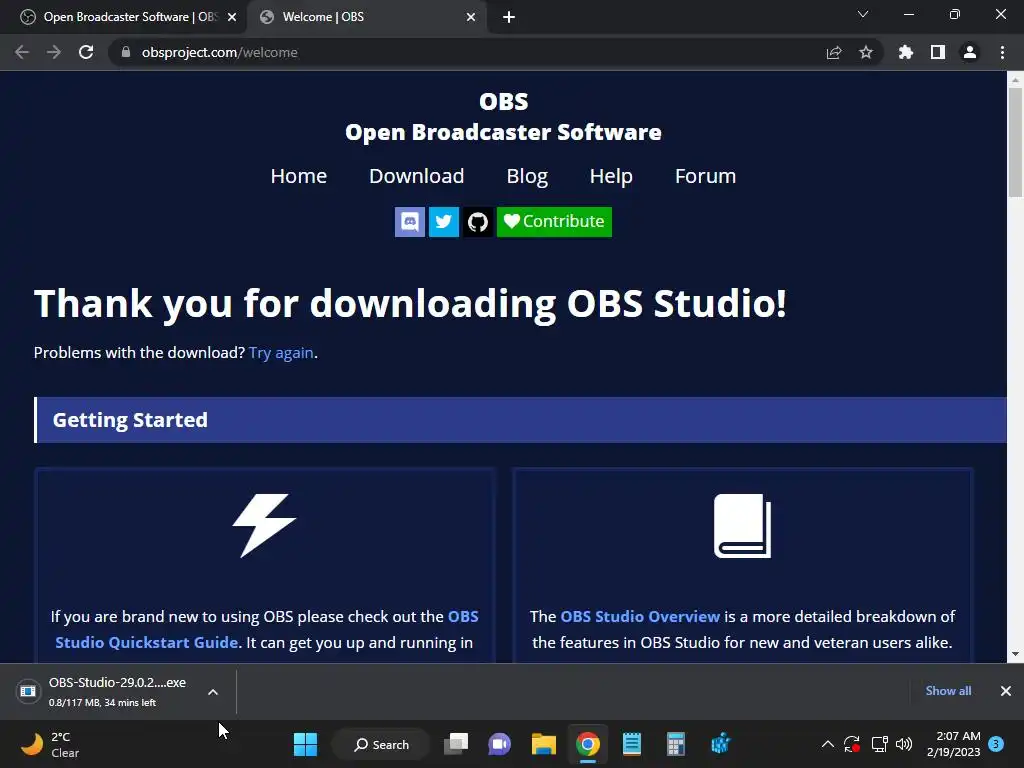Close the Welcome | OBS tab

[x=471, y=17]
